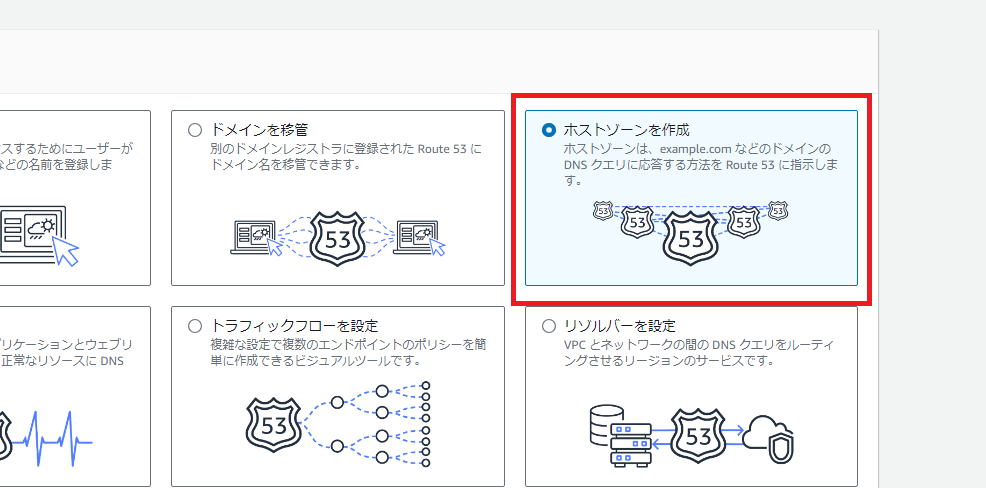Click description 複雑な設定で複数のエンドポイント
This screenshot has height=488, width=986.
tap(348, 353)
